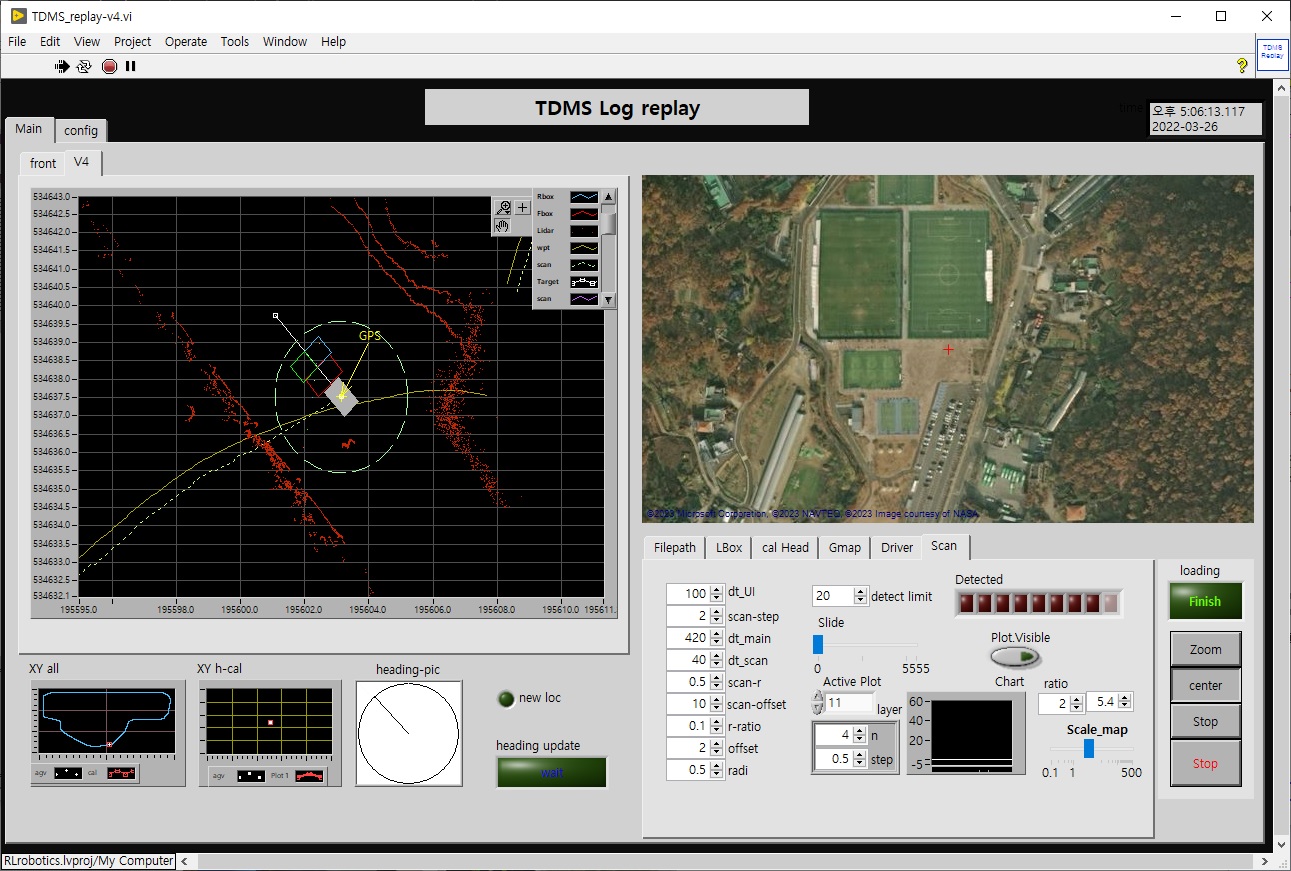
Task: Toggle the heading update wait button
Action: [x=551, y=772]
